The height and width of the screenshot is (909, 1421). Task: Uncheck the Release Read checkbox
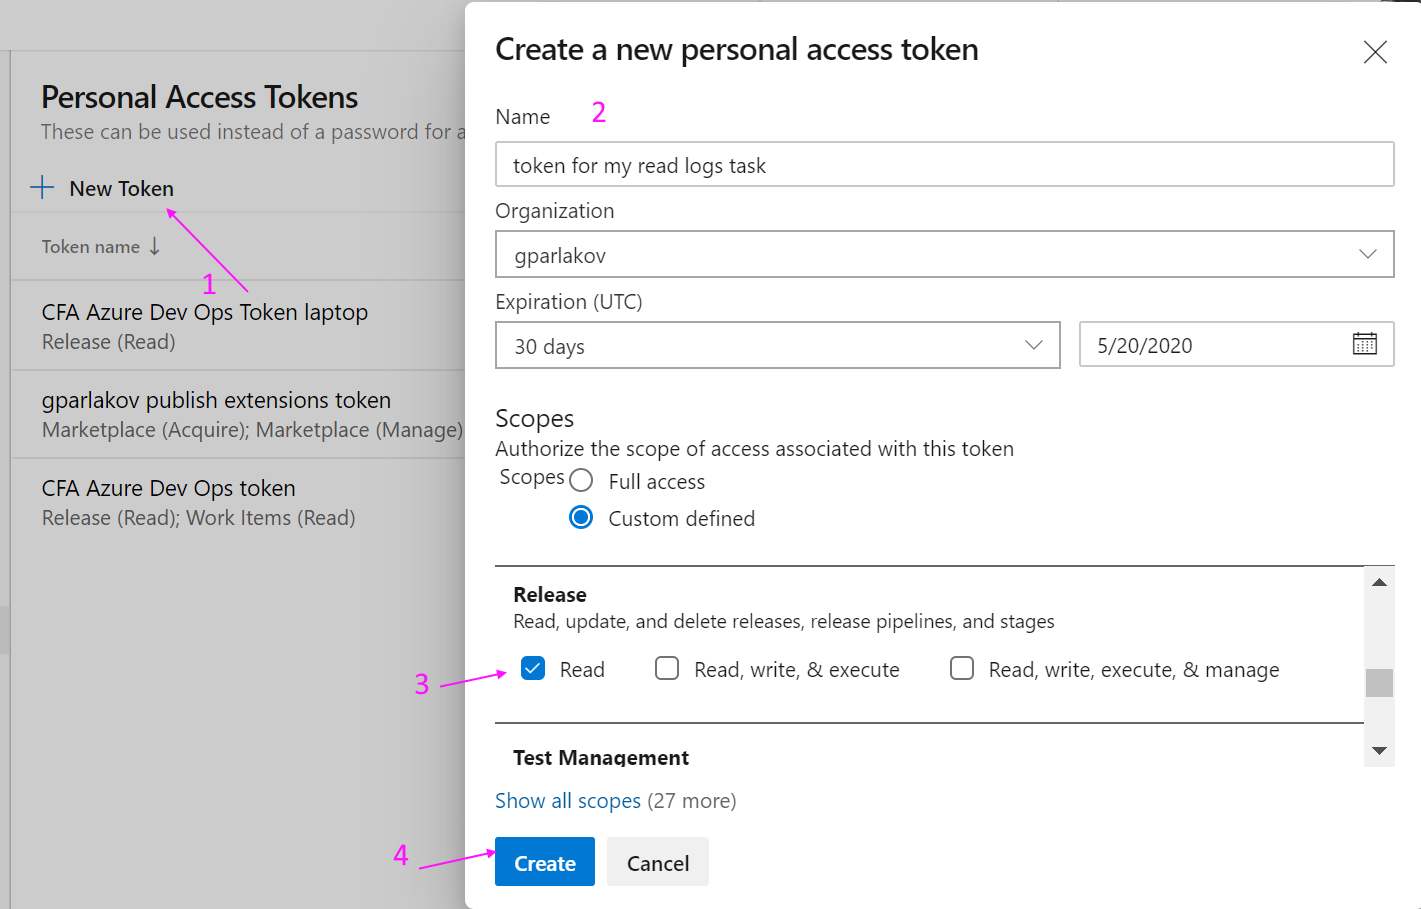[x=533, y=668]
